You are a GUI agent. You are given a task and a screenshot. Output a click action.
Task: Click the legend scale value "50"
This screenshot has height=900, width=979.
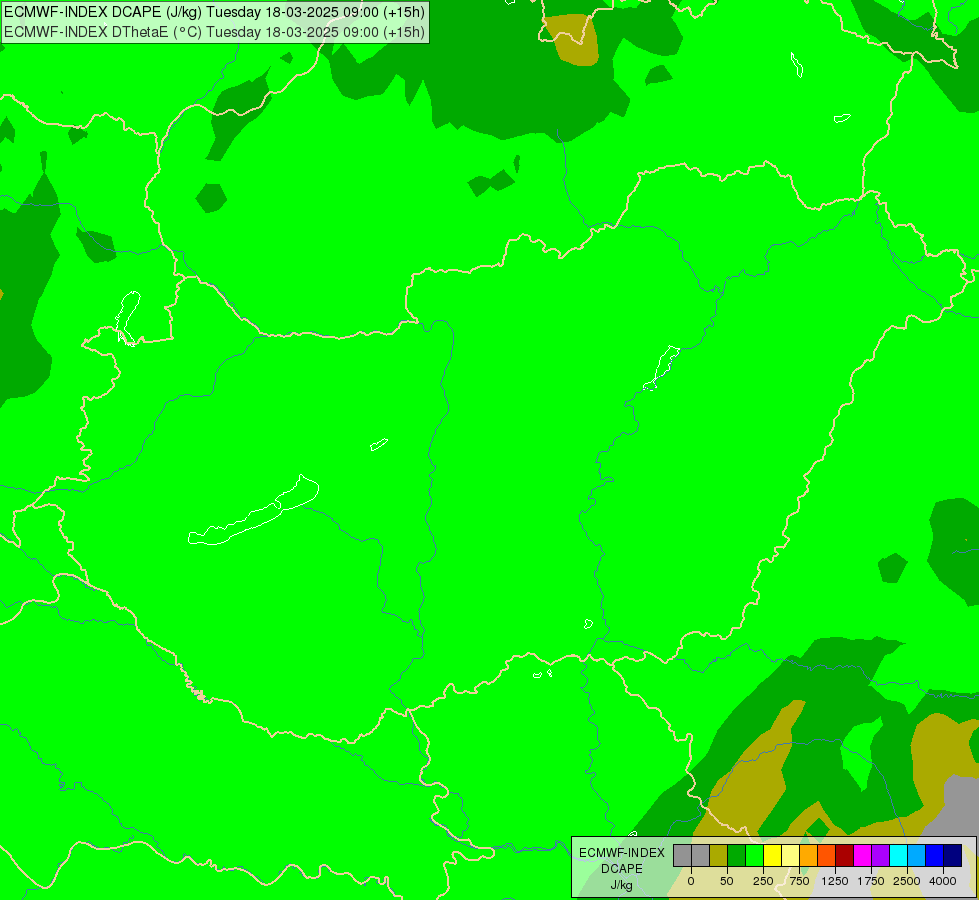(x=727, y=881)
